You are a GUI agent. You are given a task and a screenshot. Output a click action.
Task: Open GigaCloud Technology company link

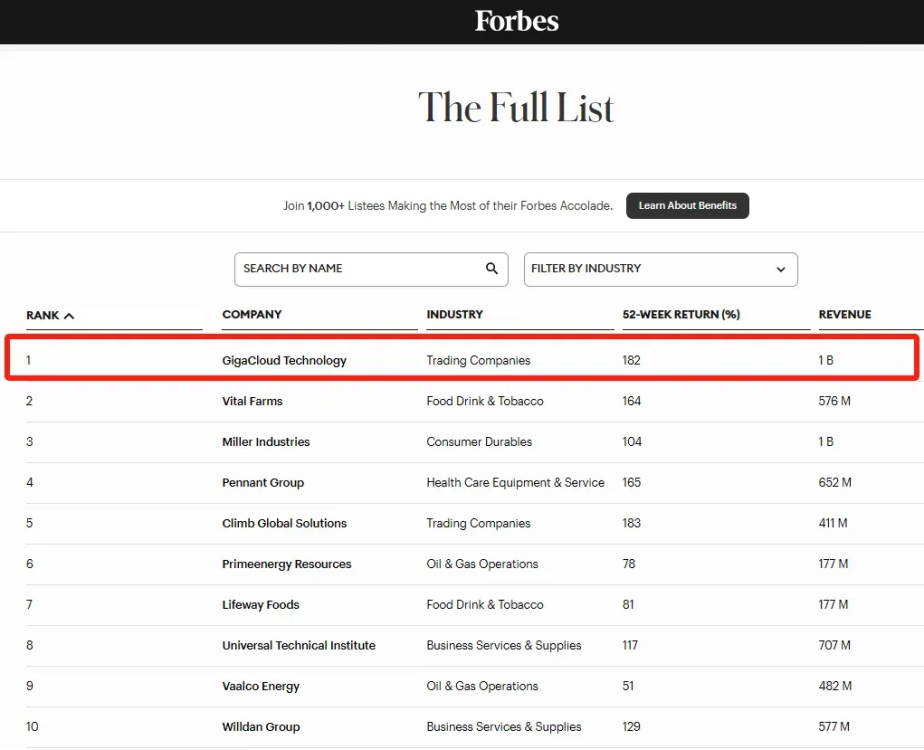pos(284,360)
